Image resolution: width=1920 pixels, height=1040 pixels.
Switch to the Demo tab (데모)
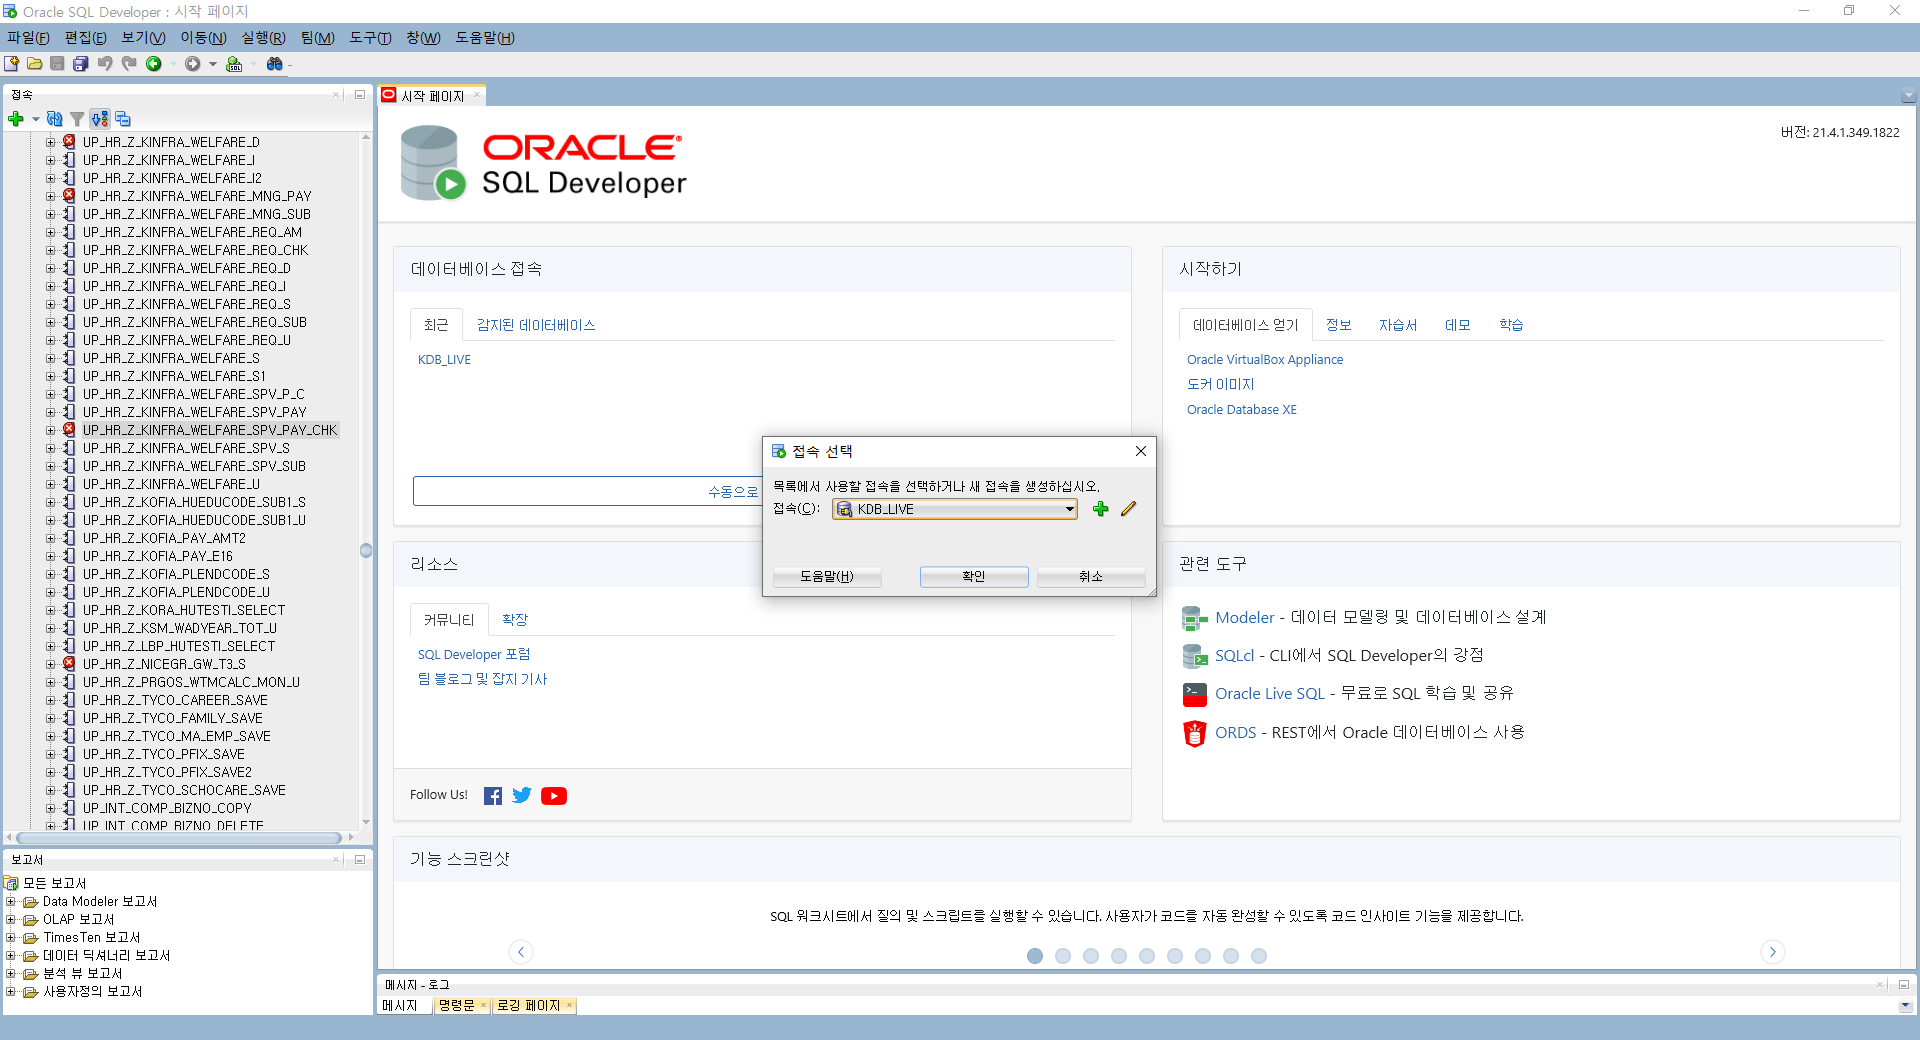pyautogui.click(x=1458, y=325)
